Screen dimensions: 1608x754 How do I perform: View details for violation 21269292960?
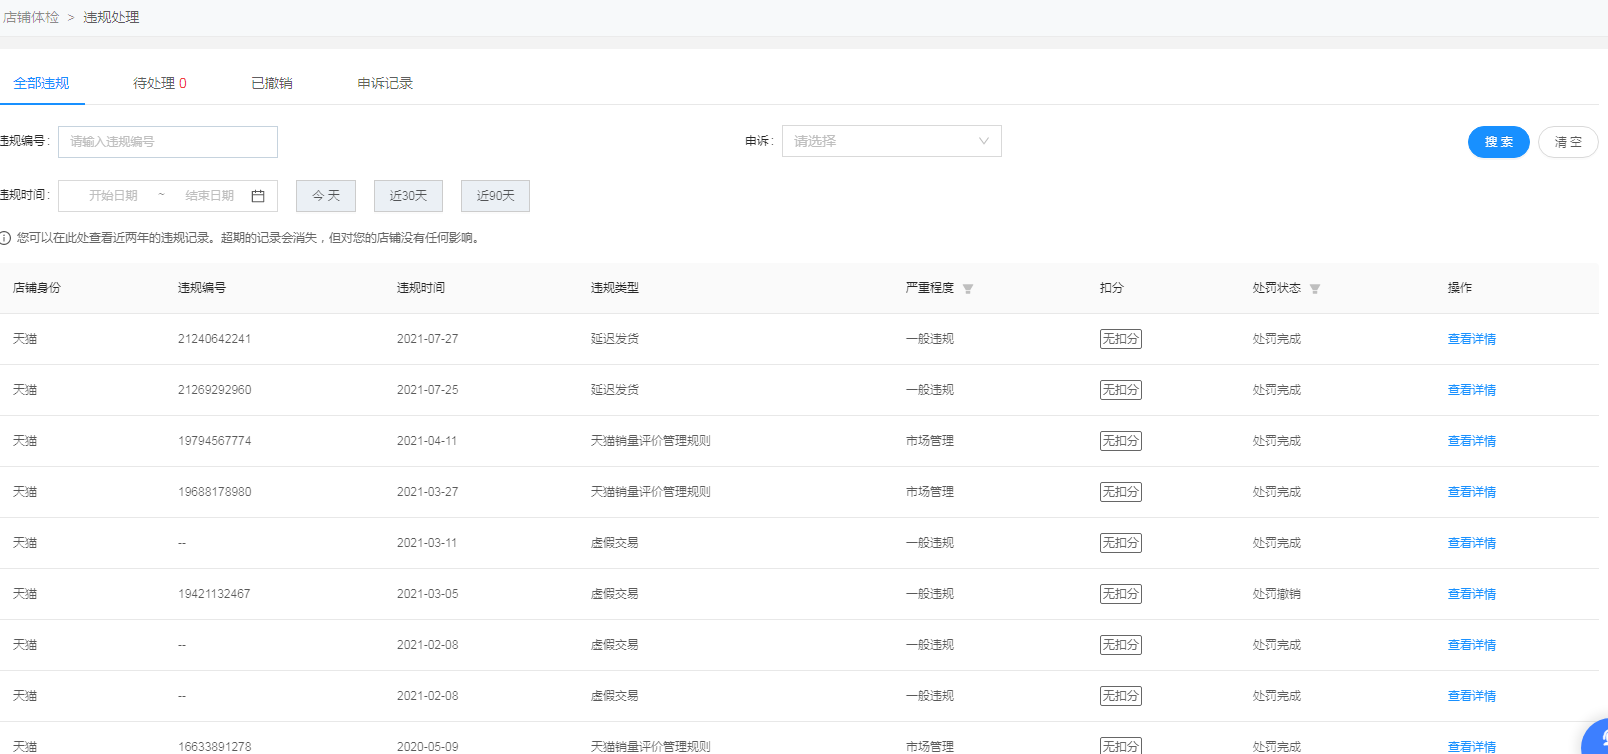pos(1472,390)
